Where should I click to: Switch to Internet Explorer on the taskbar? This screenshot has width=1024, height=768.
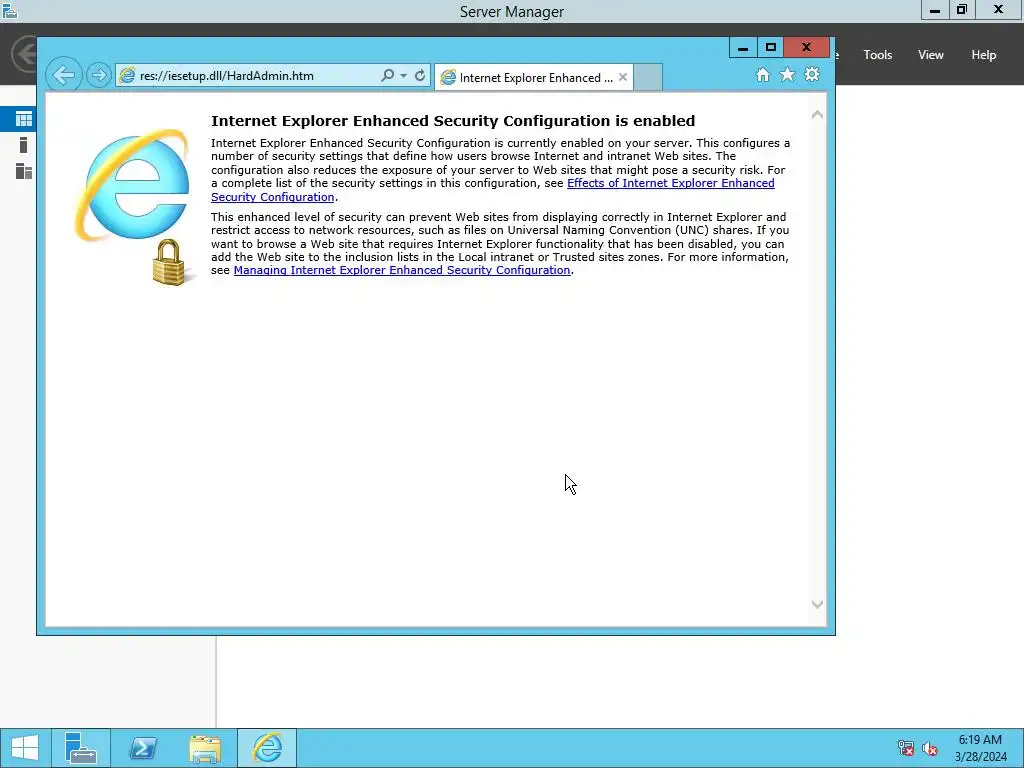click(267, 748)
